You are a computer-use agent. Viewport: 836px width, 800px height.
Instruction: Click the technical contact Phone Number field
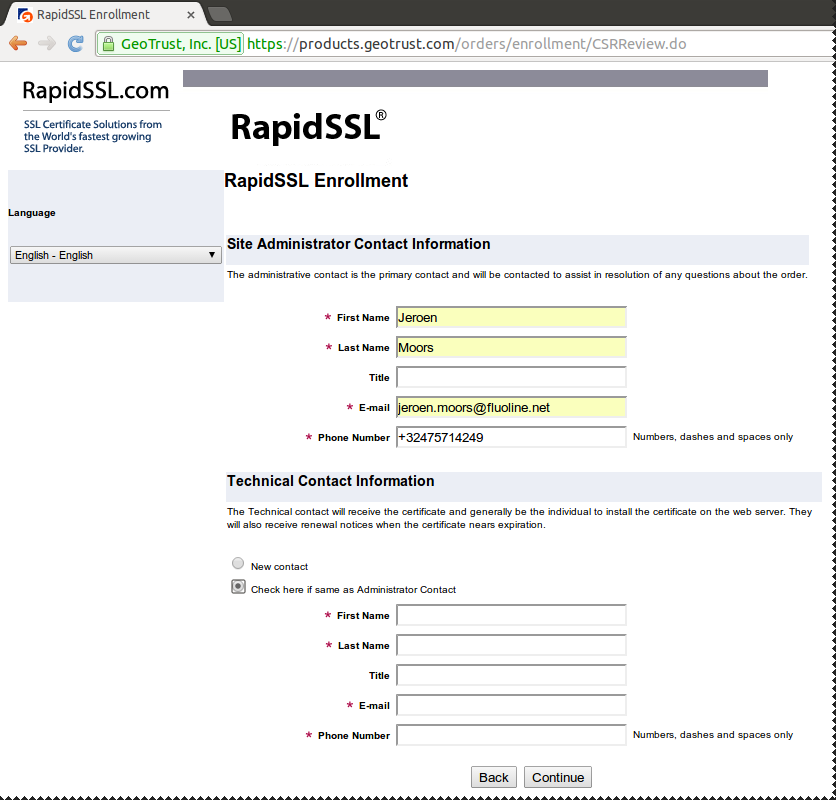[511, 735]
